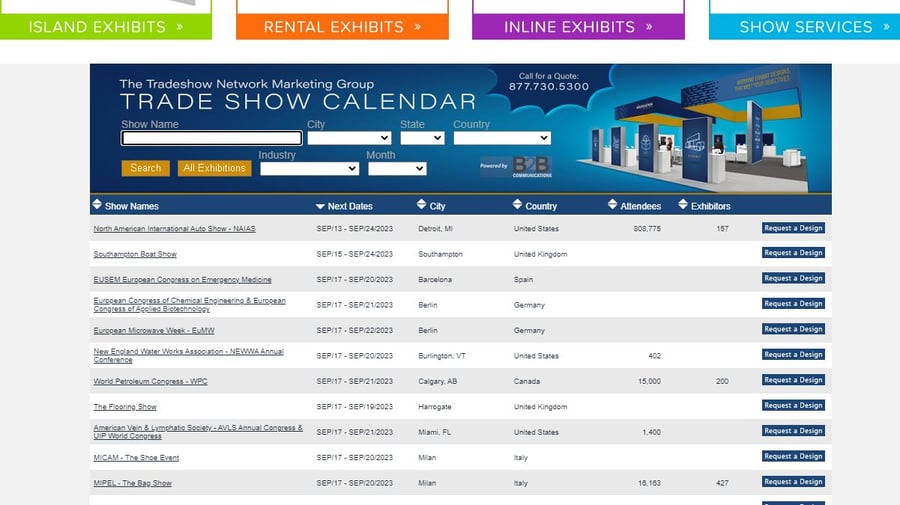This screenshot has width=900, height=505.
Task: Open European Congress of Chemical Engineering link
Action: (189, 305)
